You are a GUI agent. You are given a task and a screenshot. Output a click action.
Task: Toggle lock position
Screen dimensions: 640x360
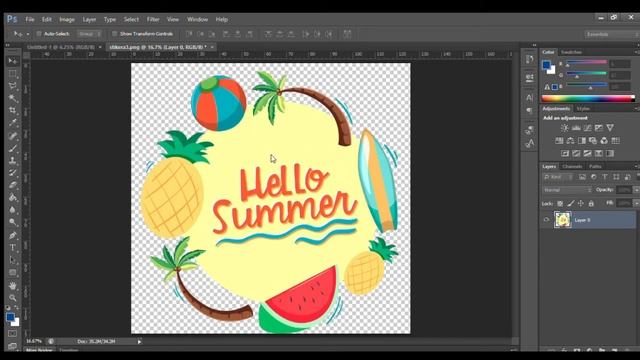581,203
